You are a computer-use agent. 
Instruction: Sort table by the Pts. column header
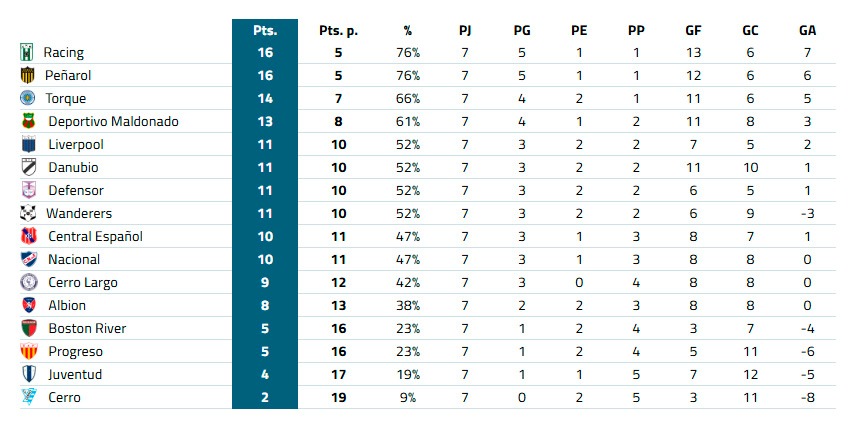point(265,30)
